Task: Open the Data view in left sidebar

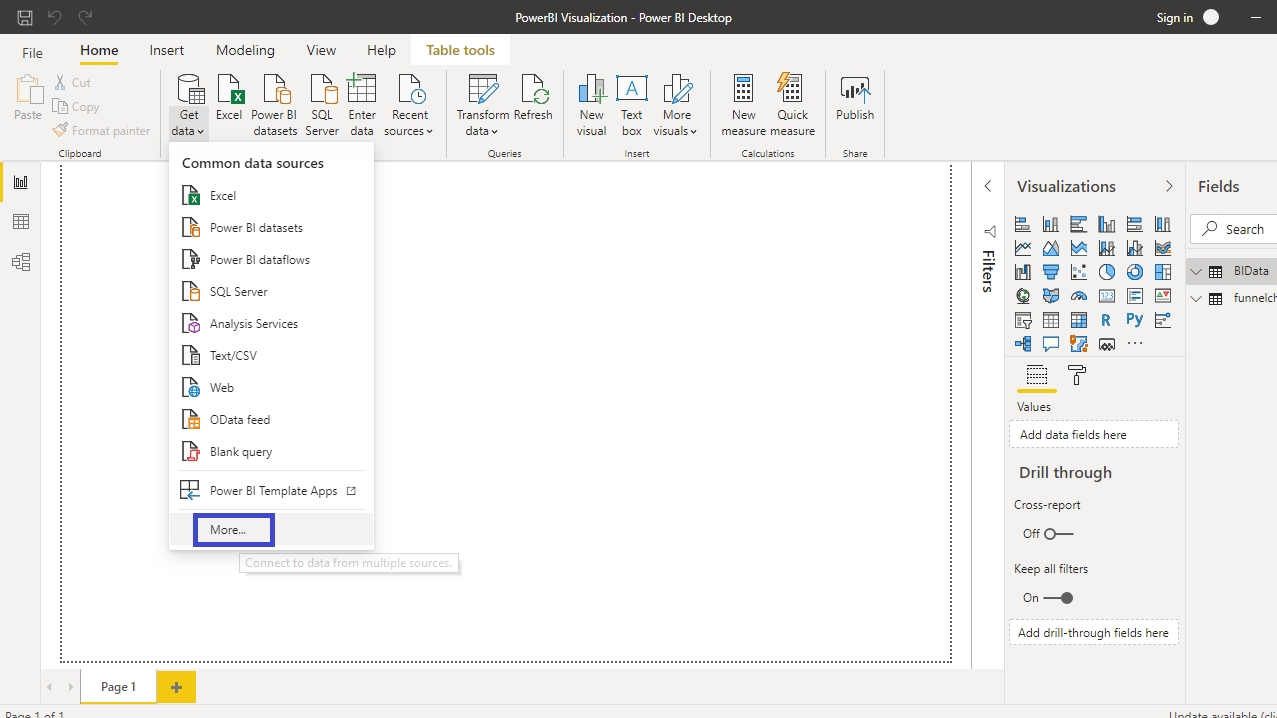Action: [x=21, y=222]
